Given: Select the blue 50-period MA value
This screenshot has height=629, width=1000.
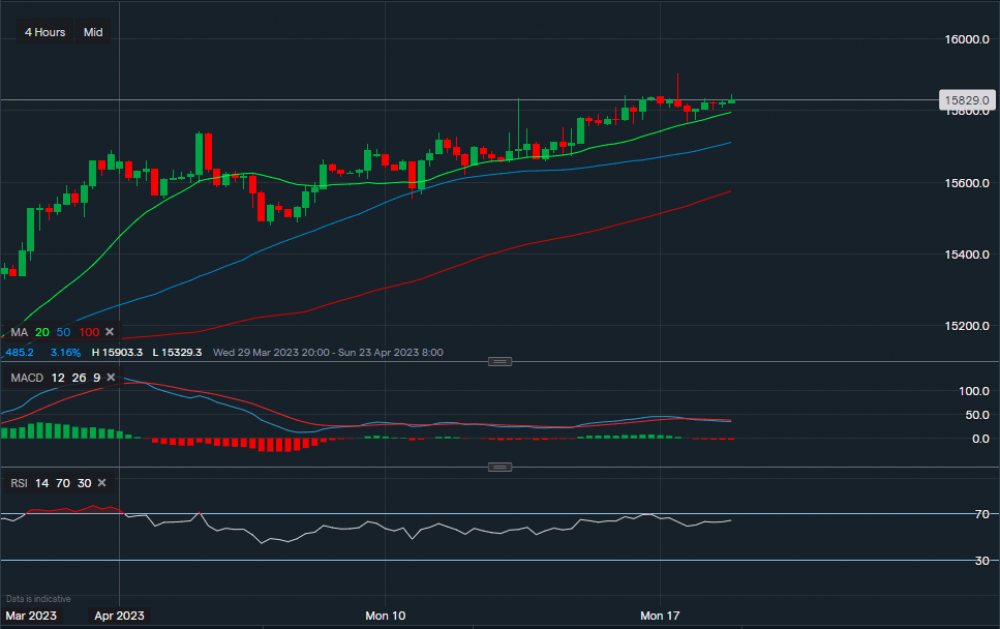Looking at the screenshot, I should pos(64,332).
